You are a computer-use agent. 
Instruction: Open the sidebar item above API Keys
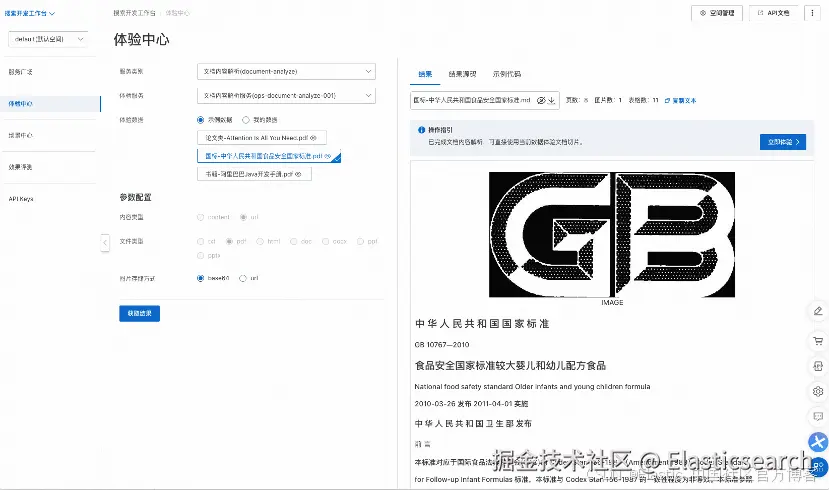tap(21, 167)
